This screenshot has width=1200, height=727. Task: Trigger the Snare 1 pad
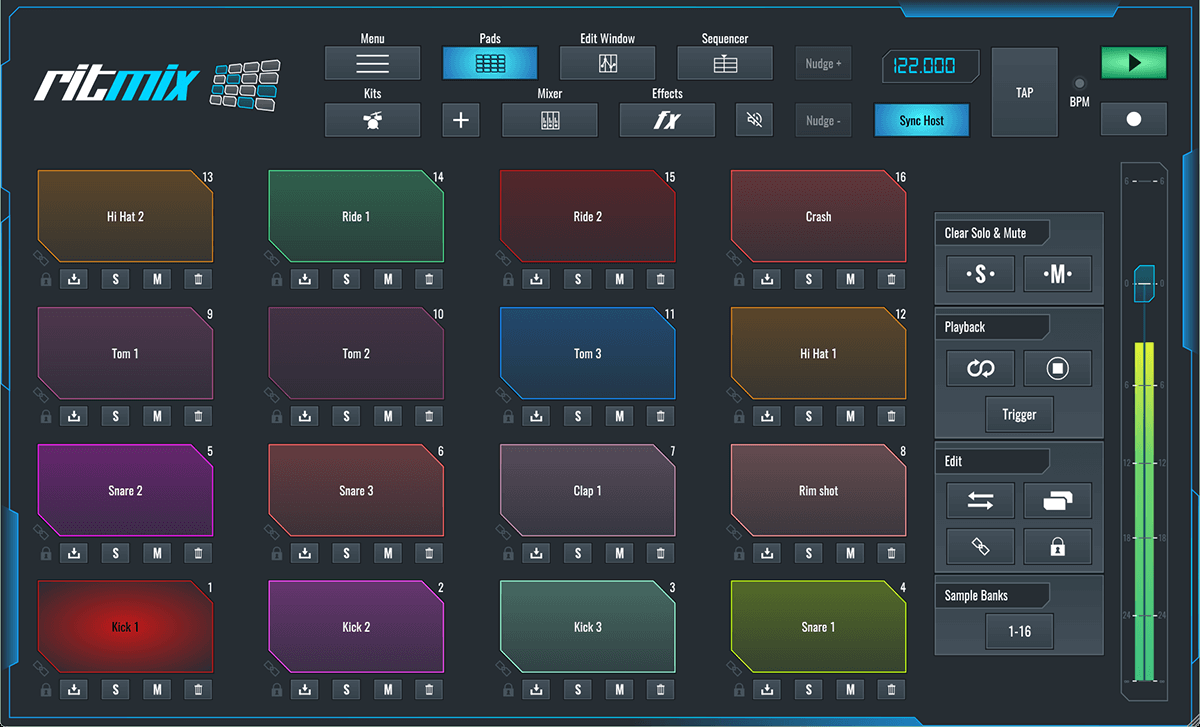818,627
